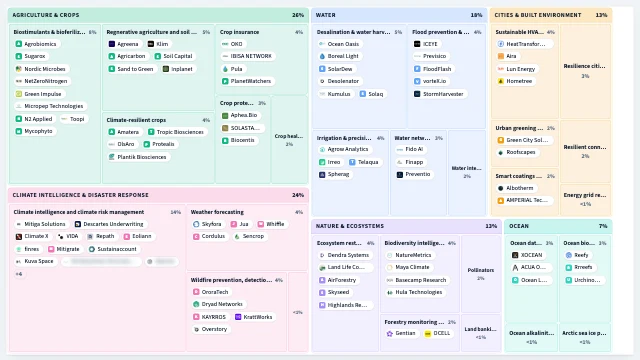The height and width of the screenshot is (360, 640).
Task: Click the Agrobiomics company icon
Action: 18,44
